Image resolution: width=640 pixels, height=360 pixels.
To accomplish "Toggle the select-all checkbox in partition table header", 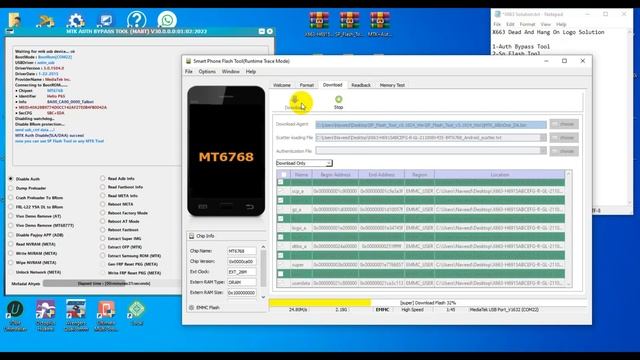I will (x=283, y=175).
